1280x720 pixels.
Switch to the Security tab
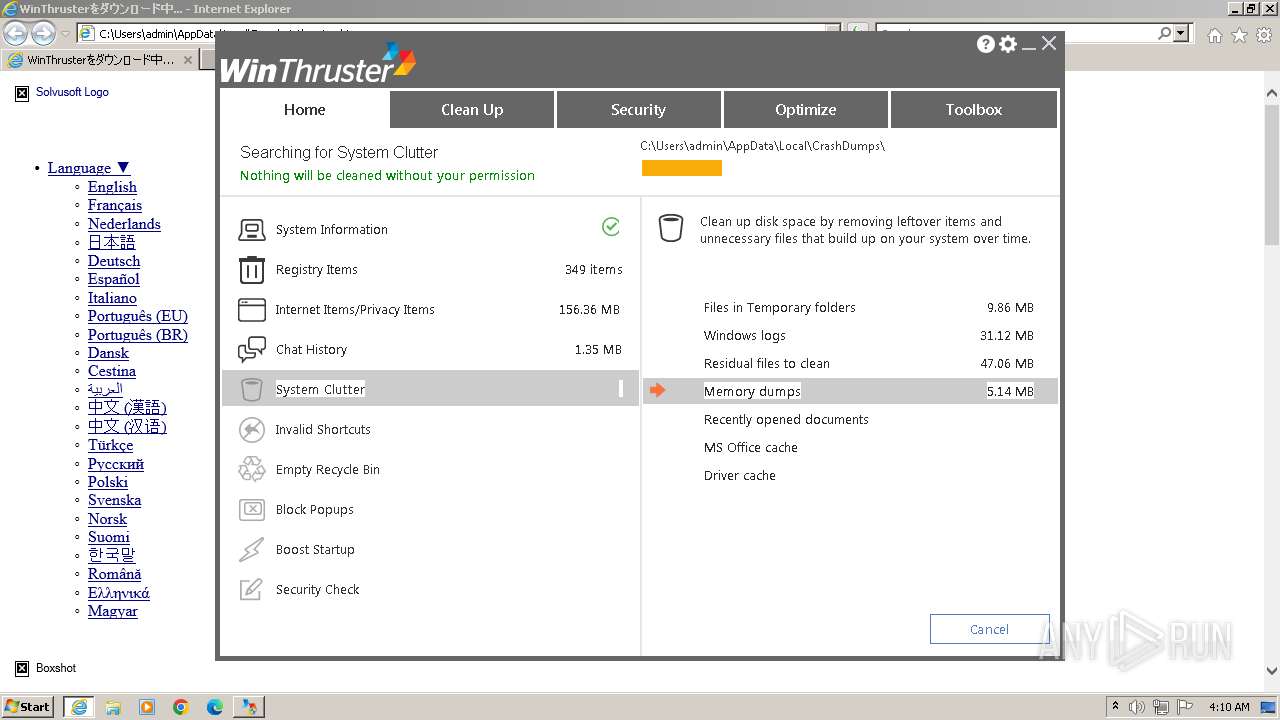(x=638, y=109)
